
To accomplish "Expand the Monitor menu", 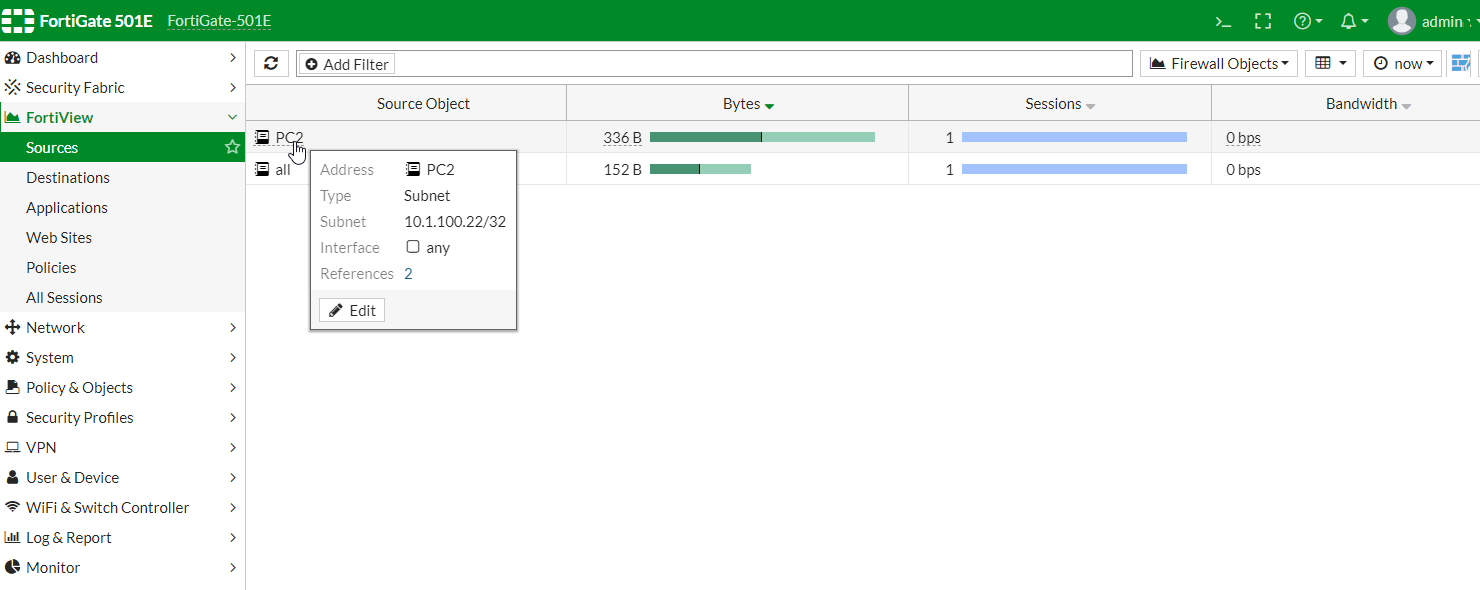I will [122, 568].
